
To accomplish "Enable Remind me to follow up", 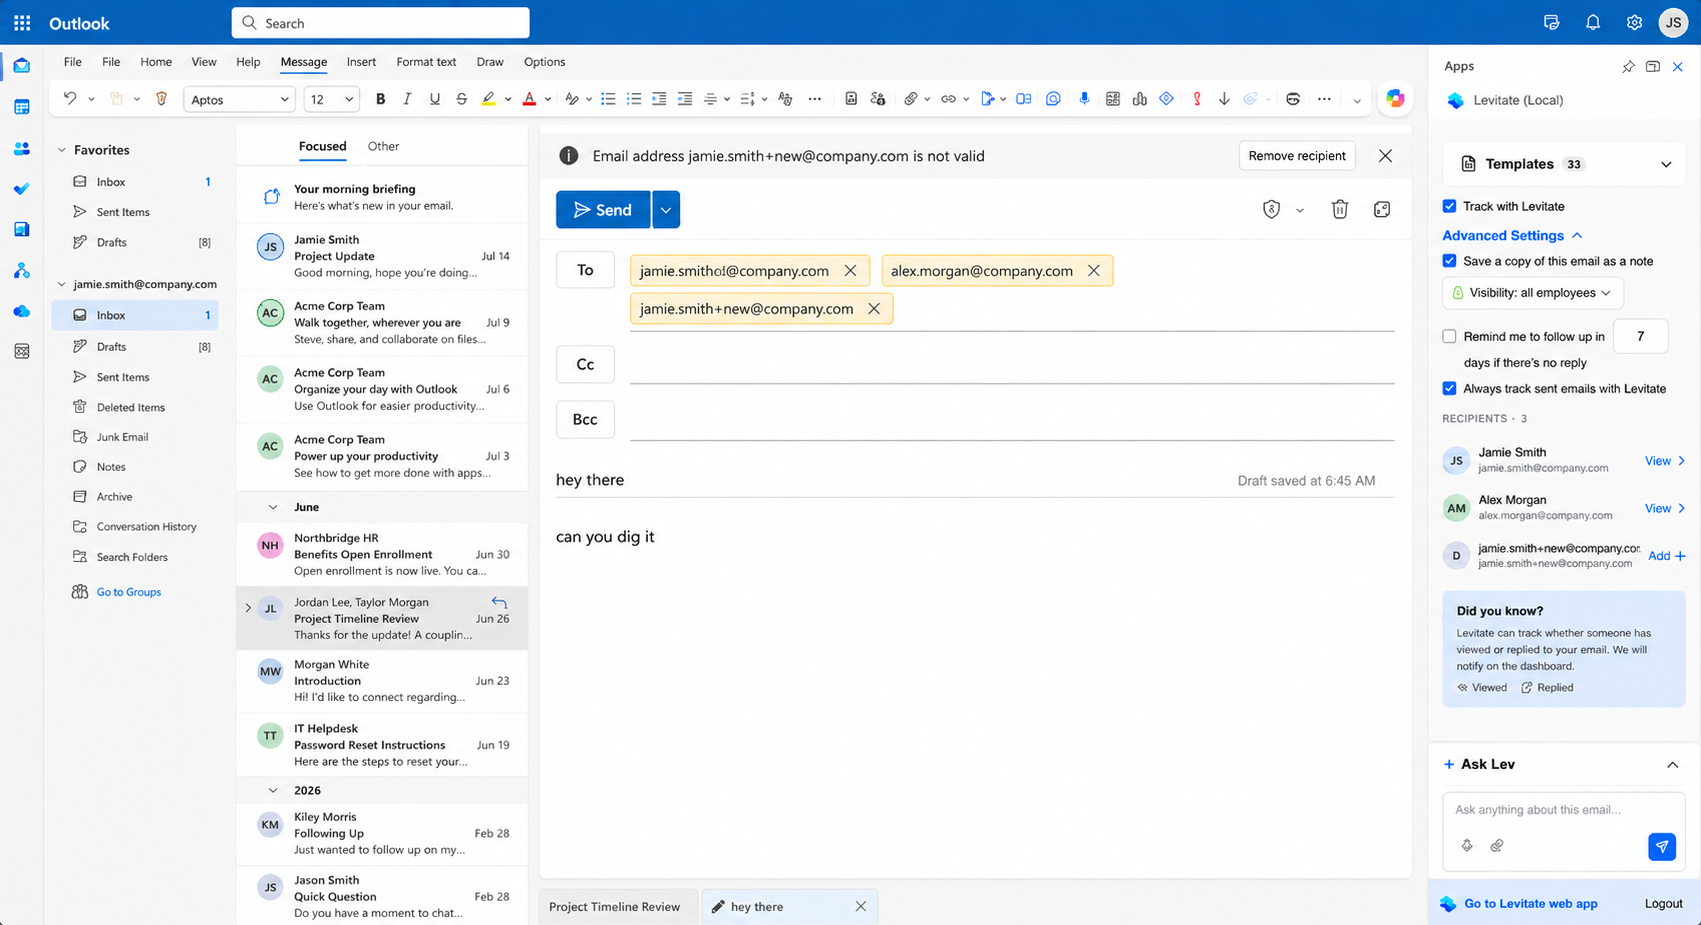I will pyautogui.click(x=1449, y=336).
